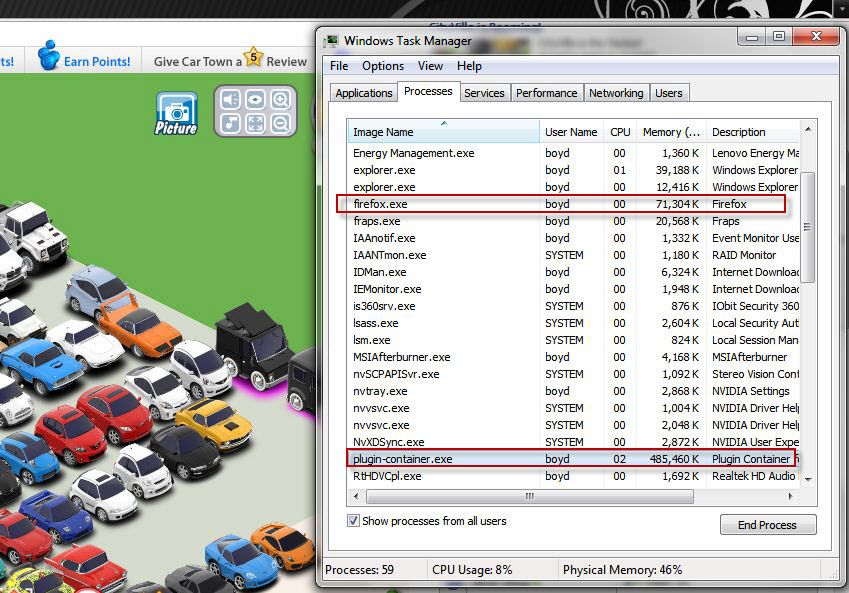
Task: Click the horizontal scroll left arrow
Action: pos(356,496)
